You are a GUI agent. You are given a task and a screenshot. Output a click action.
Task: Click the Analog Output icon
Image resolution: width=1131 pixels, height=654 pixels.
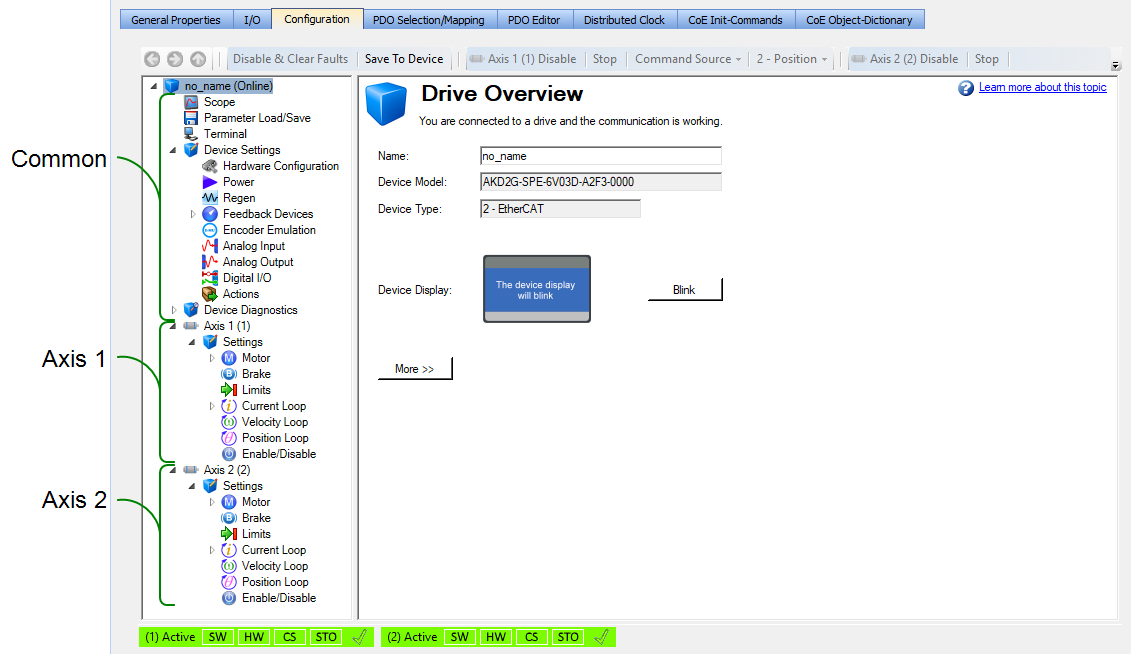[x=210, y=262]
